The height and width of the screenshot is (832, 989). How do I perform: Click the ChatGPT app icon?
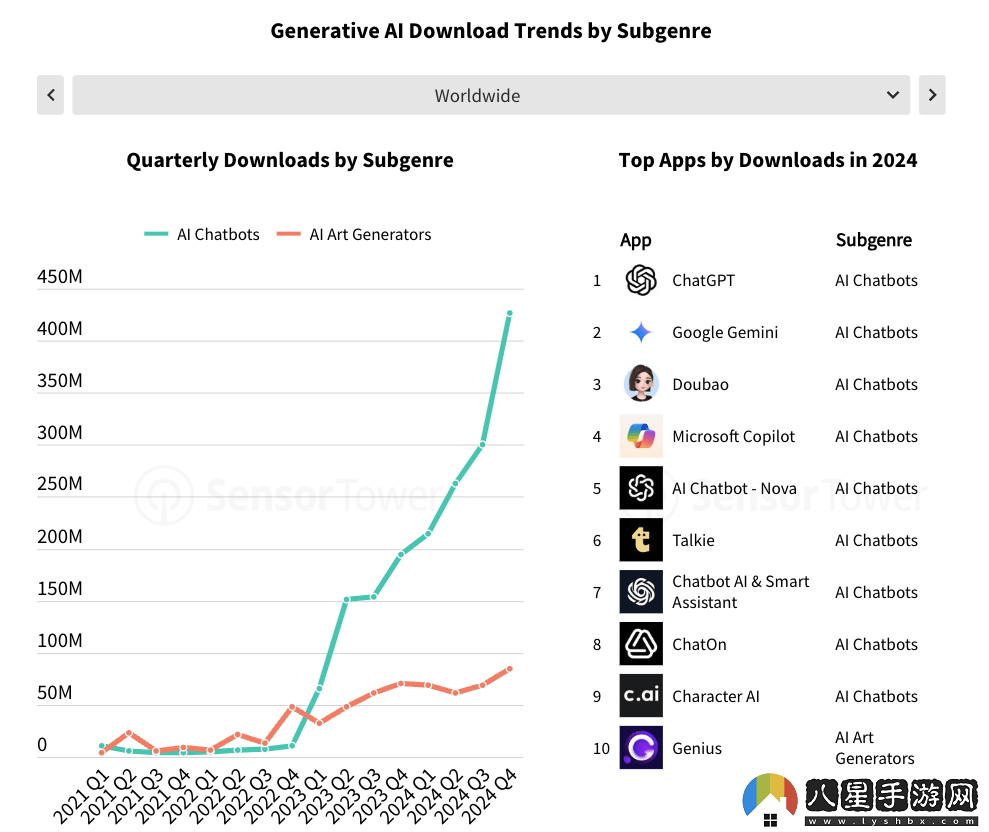tap(641, 280)
